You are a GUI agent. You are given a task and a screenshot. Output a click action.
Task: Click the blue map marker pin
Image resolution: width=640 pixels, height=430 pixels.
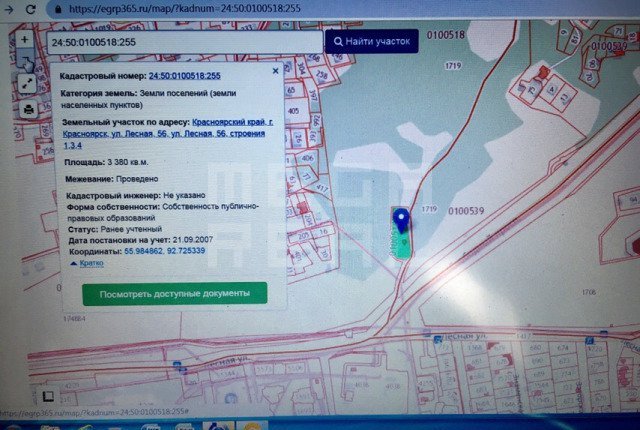click(x=402, y=220)
